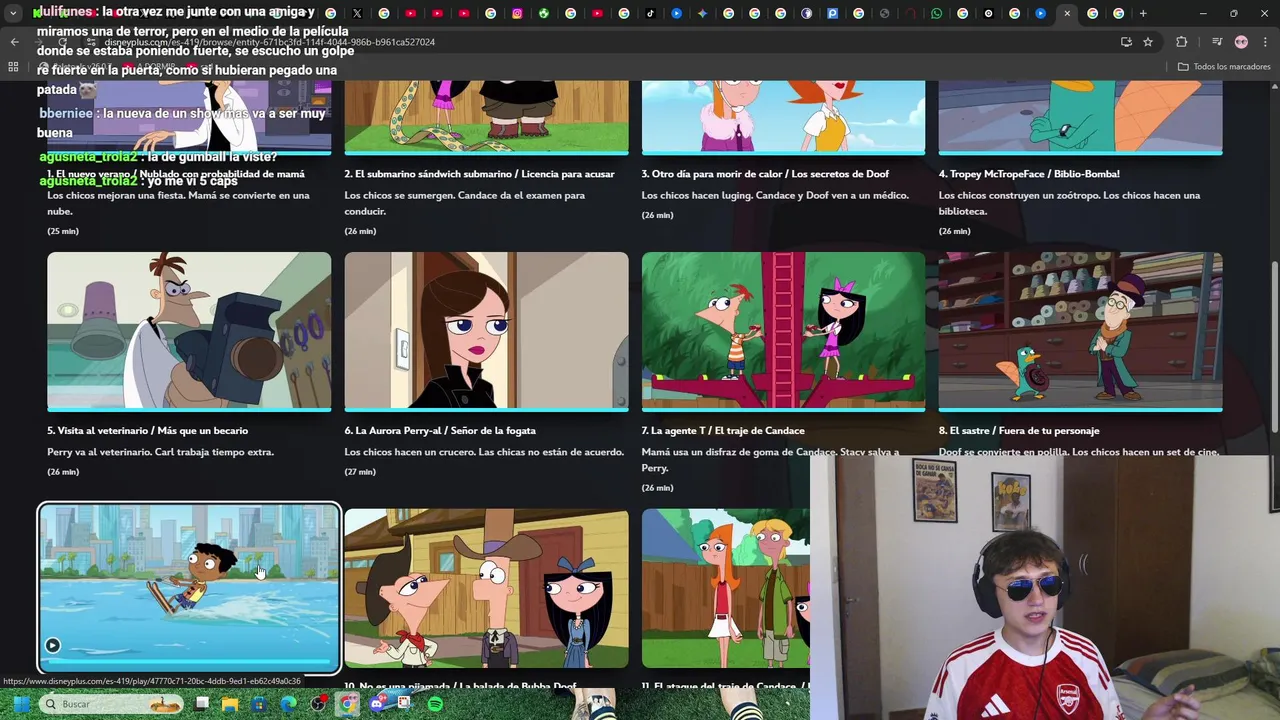Open the 'Todos los marcadores' folder
Screen dimensions: 1280x720
click(x=1224, y=67)
